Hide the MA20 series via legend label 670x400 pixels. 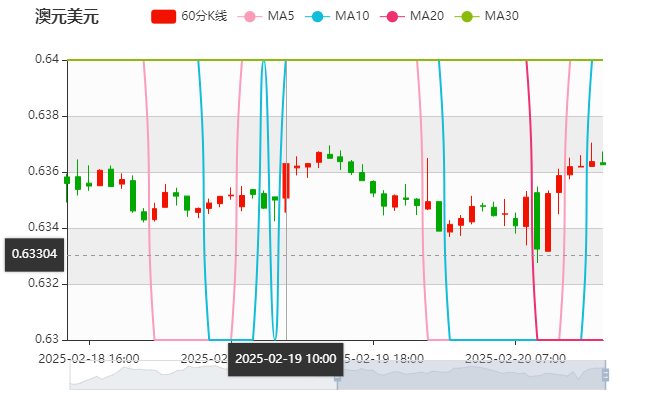coord(426,17)
